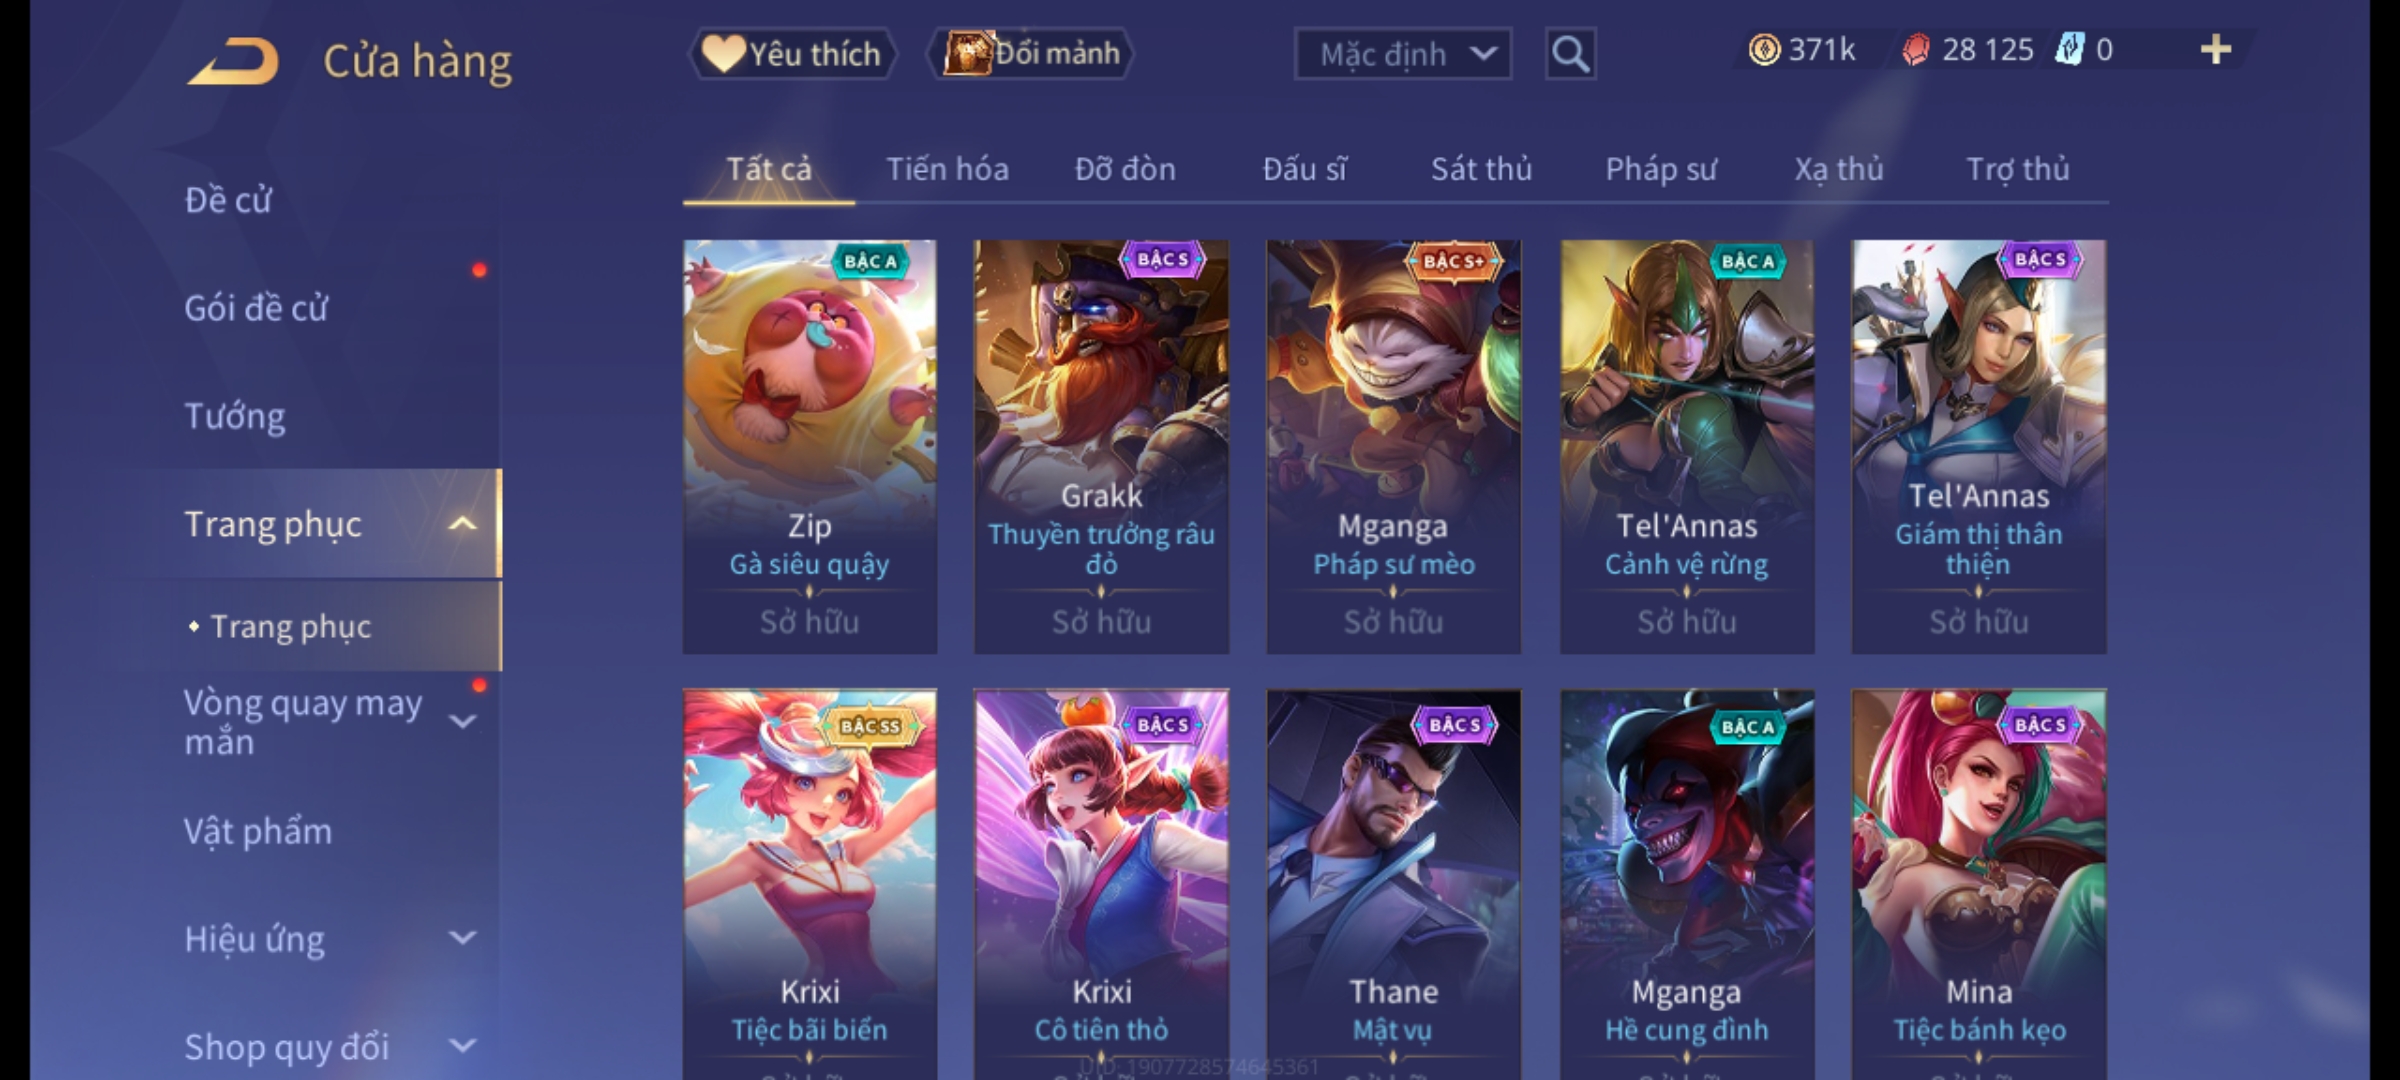Switch to the Pháp sư tab

(x=1661, y=169)
